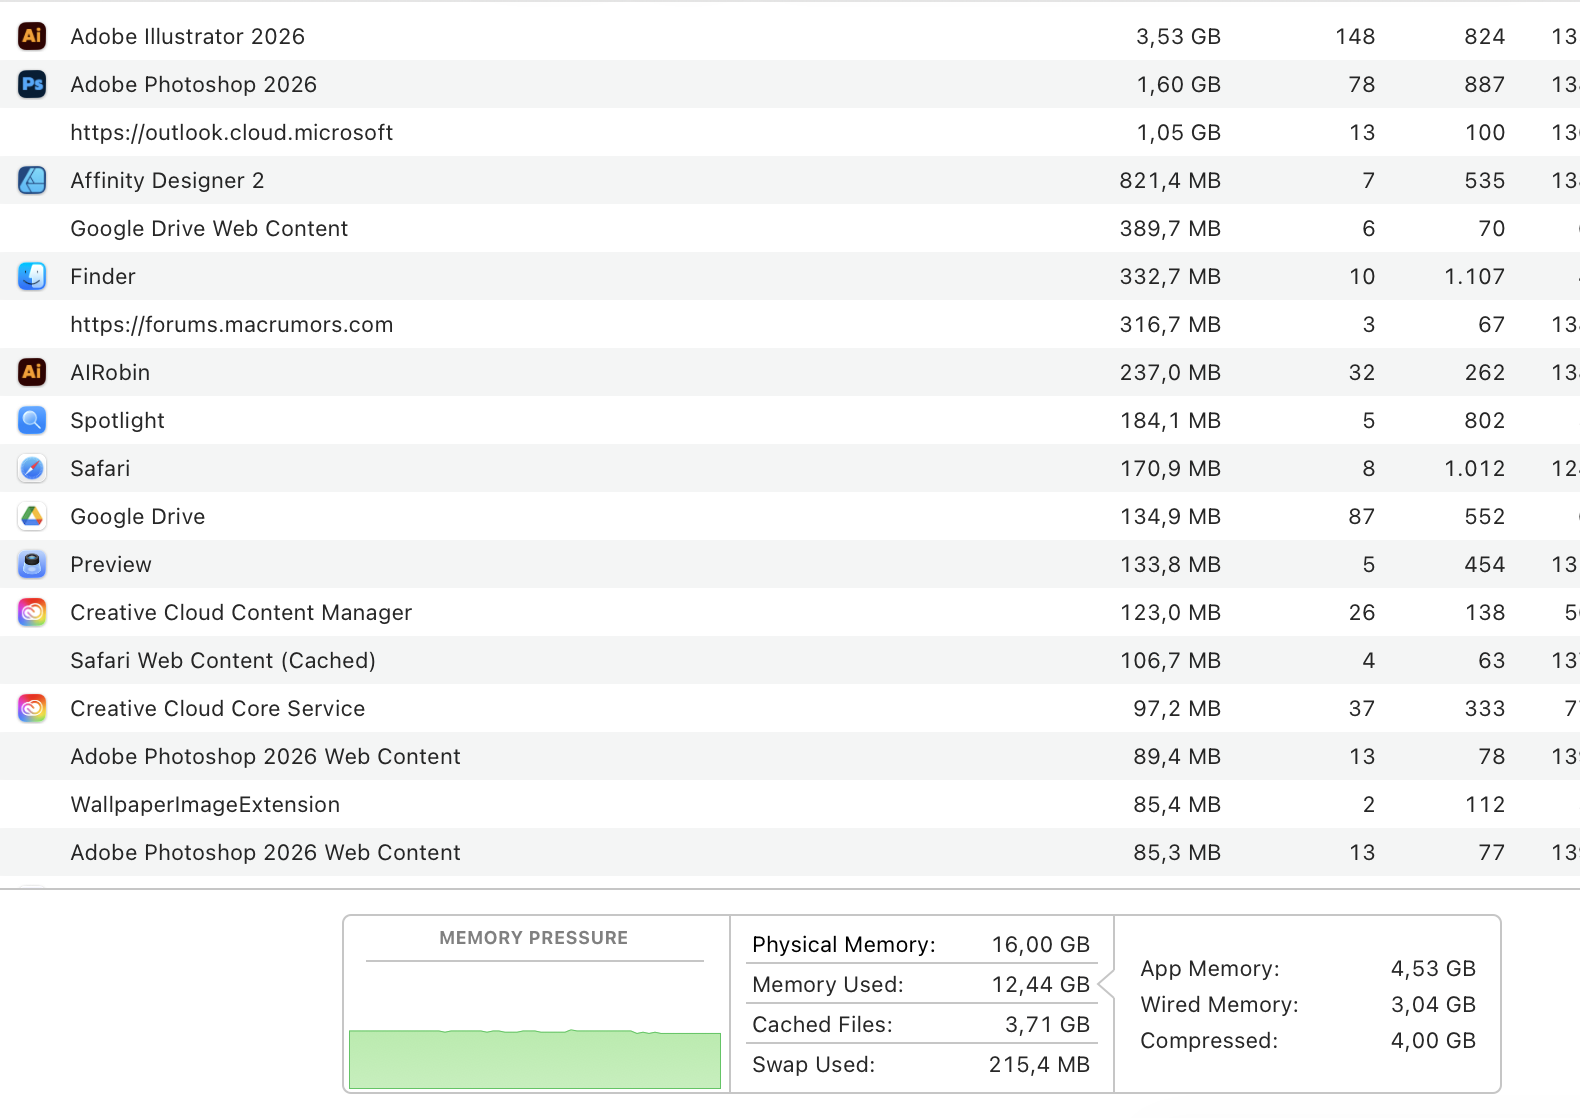
Task: Select the "https://forums.macrumors.com" process row
Action: [790, 324]
